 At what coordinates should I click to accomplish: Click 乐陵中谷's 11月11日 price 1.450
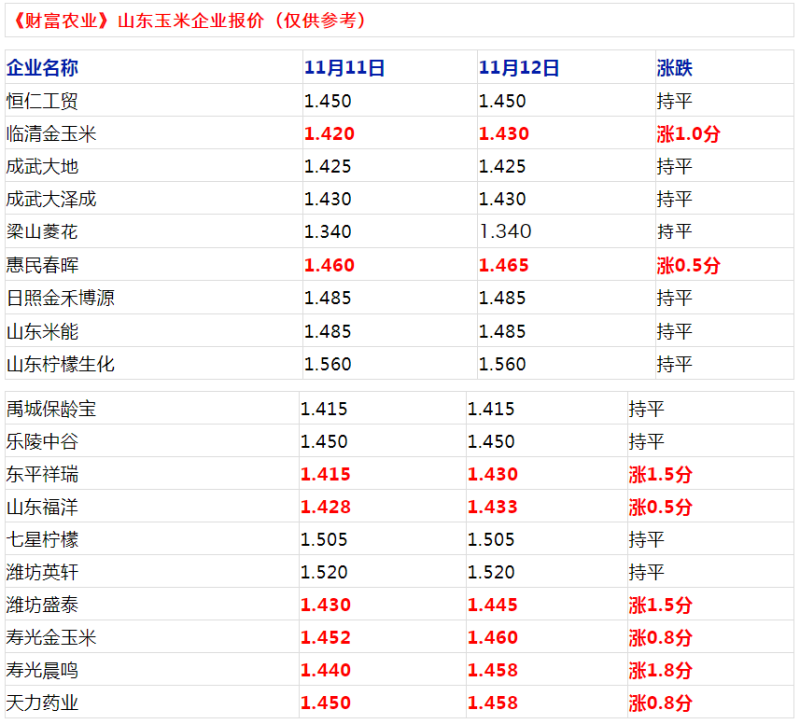323,441
